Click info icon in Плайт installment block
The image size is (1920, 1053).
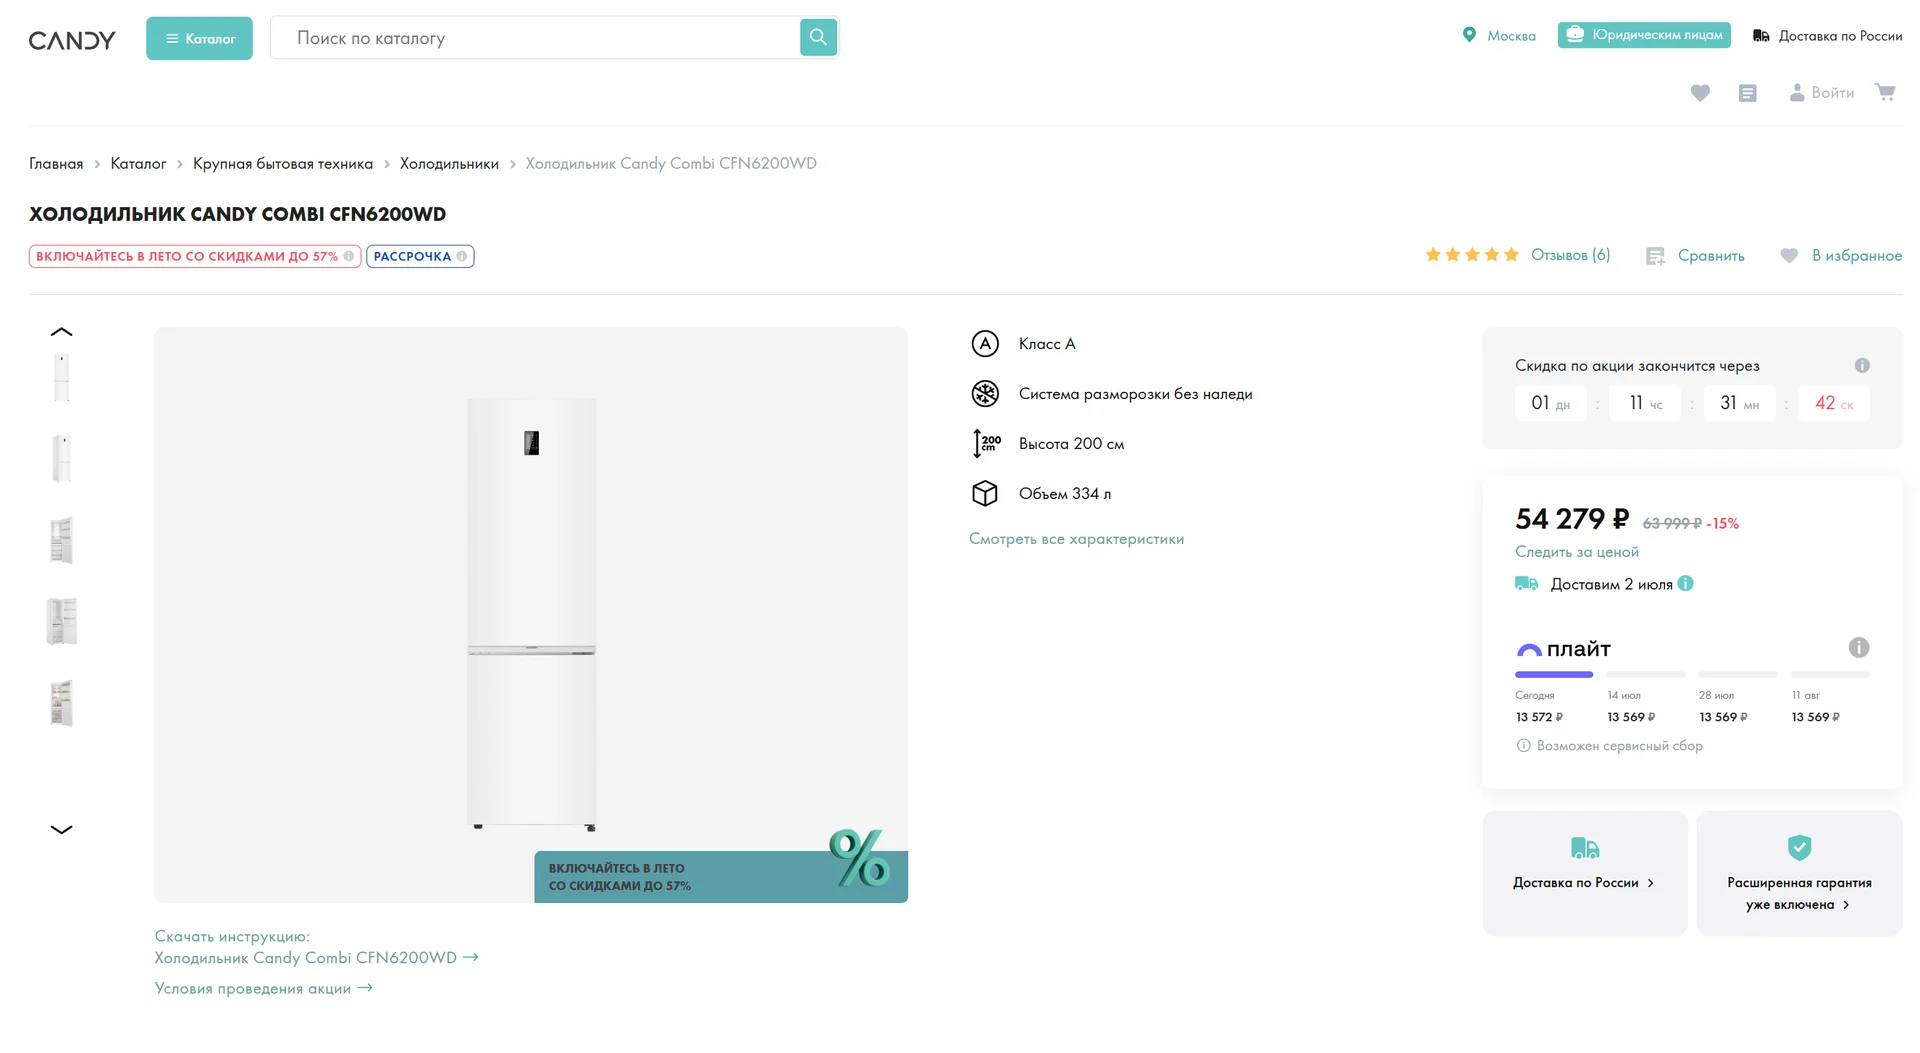(x=1859, y=648)
